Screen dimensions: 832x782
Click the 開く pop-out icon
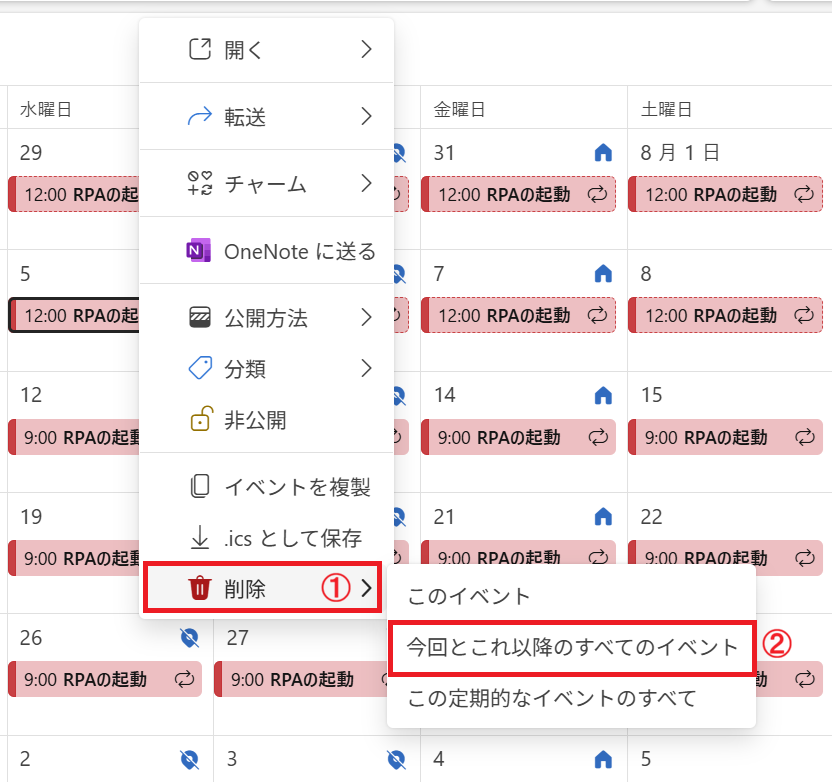(200, 49)
